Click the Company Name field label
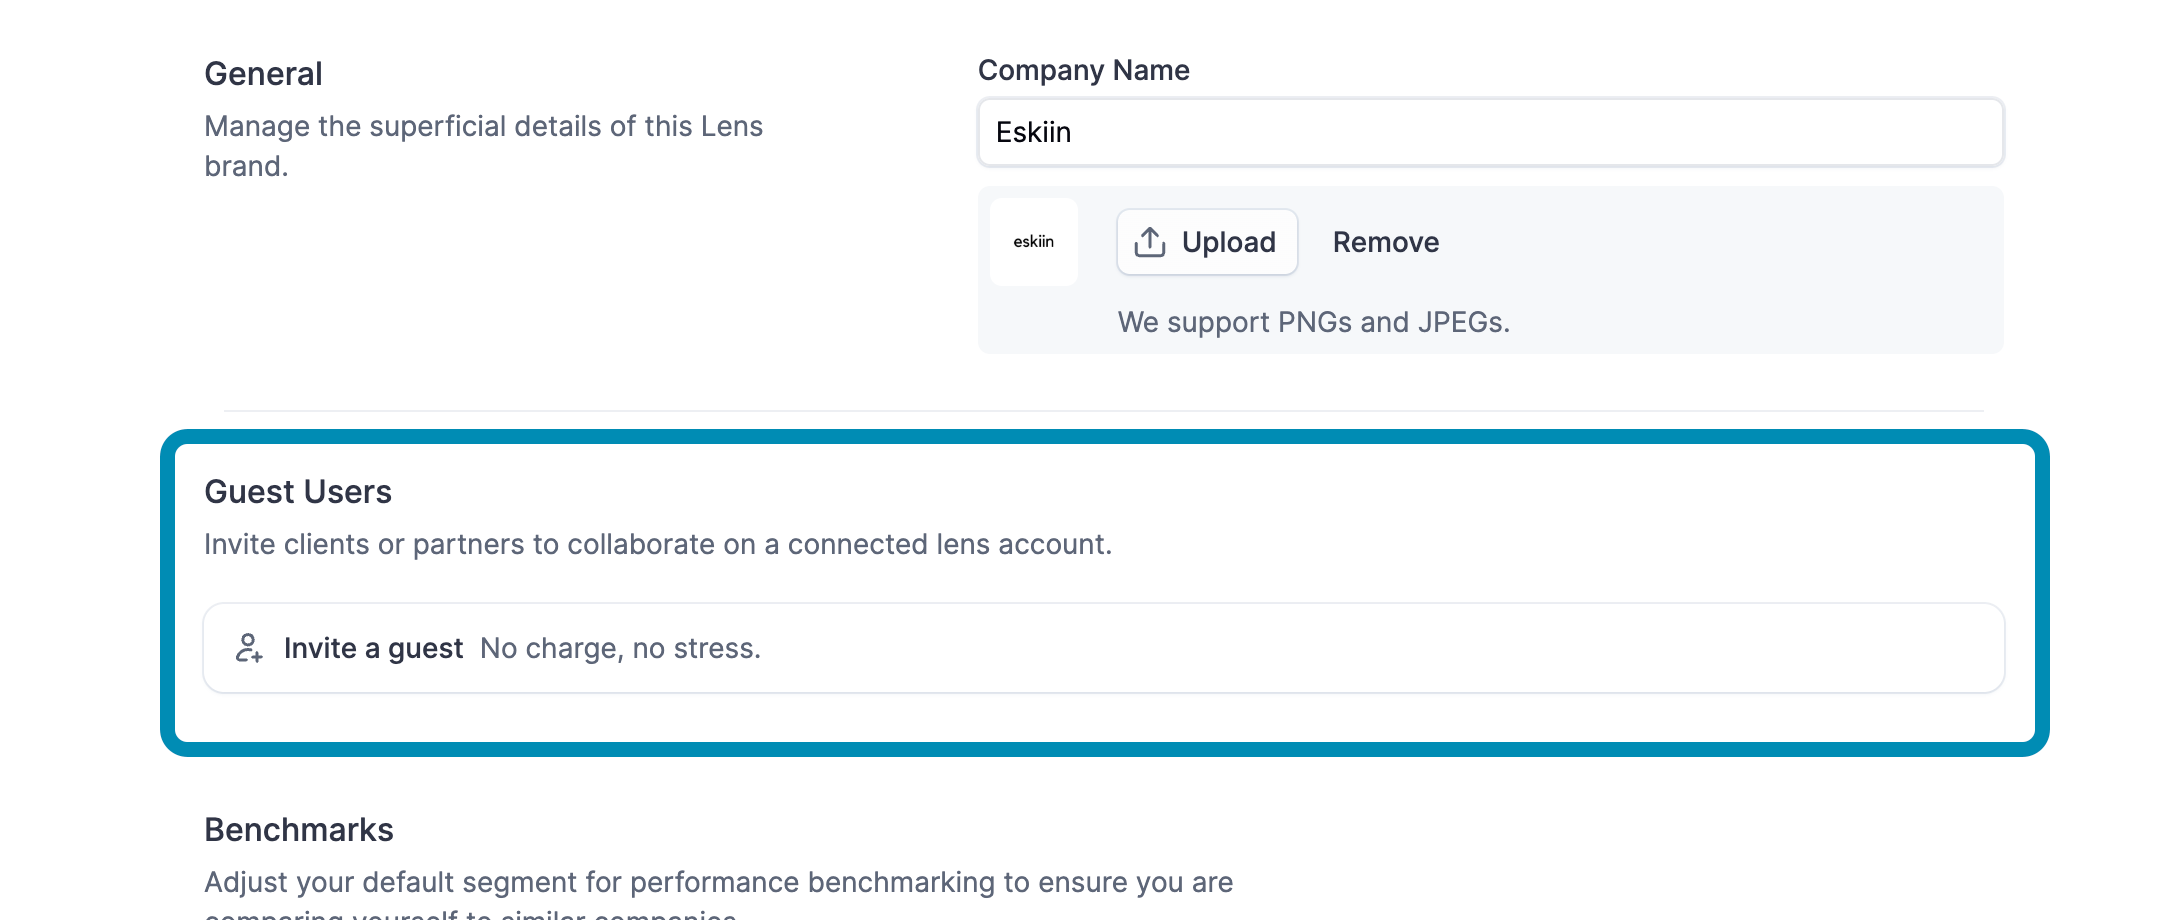 point(1083,70)
